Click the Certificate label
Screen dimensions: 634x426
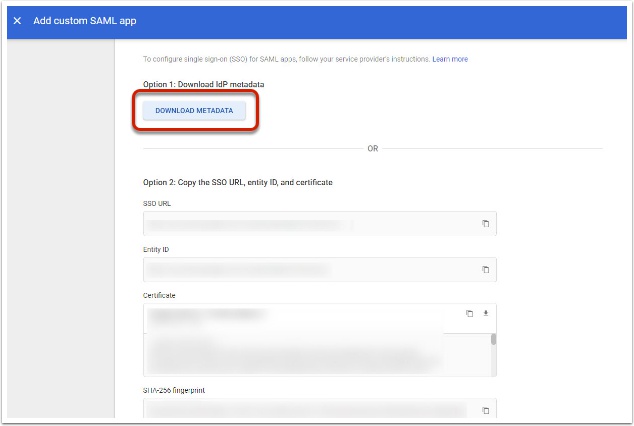(161, 295)
